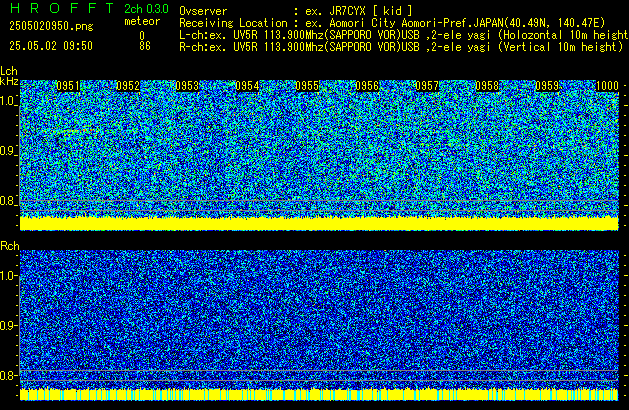
Task: Click the 0951 time marker
Action: (x=68, y=85)
